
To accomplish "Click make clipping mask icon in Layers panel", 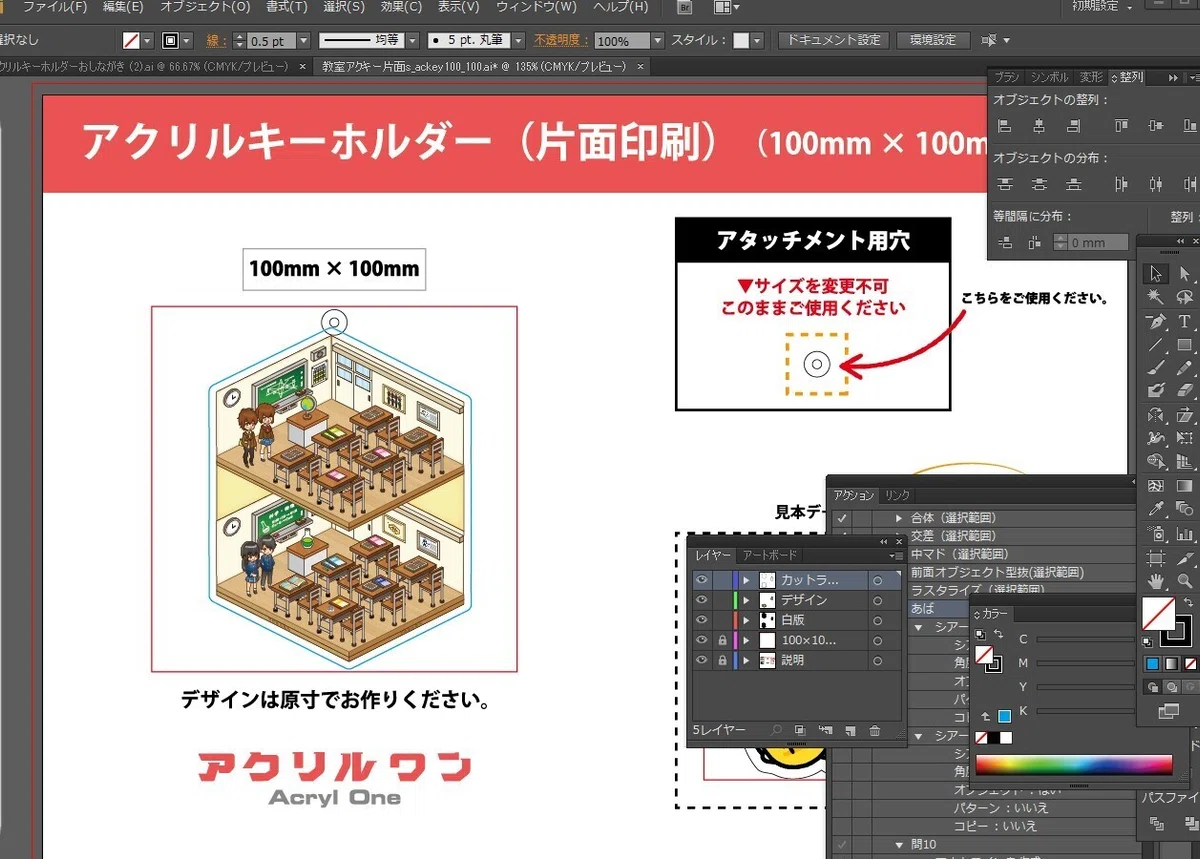I will (800, 731).
